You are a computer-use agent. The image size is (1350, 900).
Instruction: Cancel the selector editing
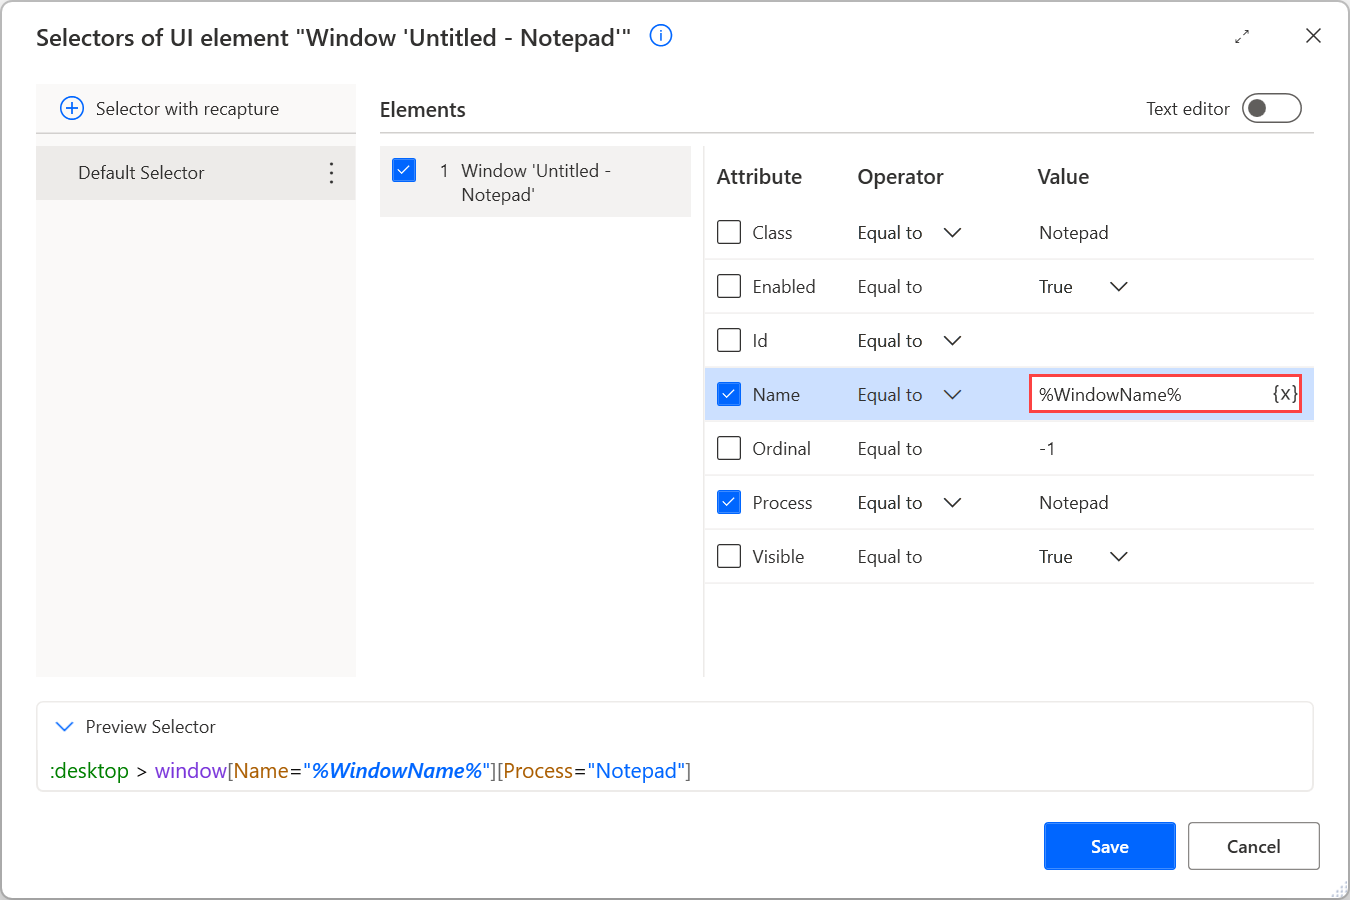1253,845
